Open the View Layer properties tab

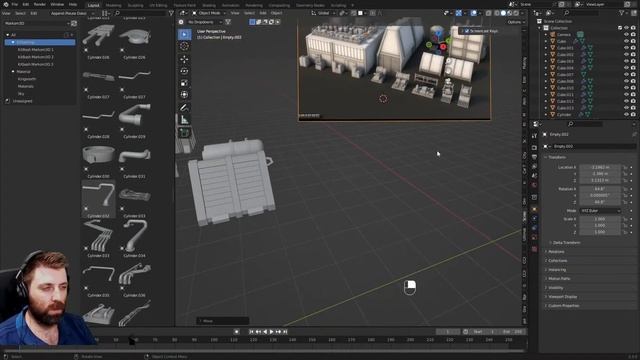(x=534, y=167)
